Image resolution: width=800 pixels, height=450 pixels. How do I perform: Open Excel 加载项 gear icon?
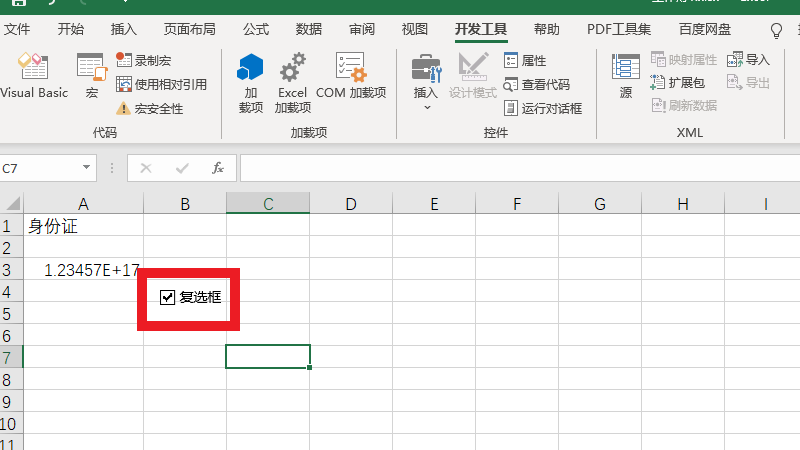click(293, 82)
